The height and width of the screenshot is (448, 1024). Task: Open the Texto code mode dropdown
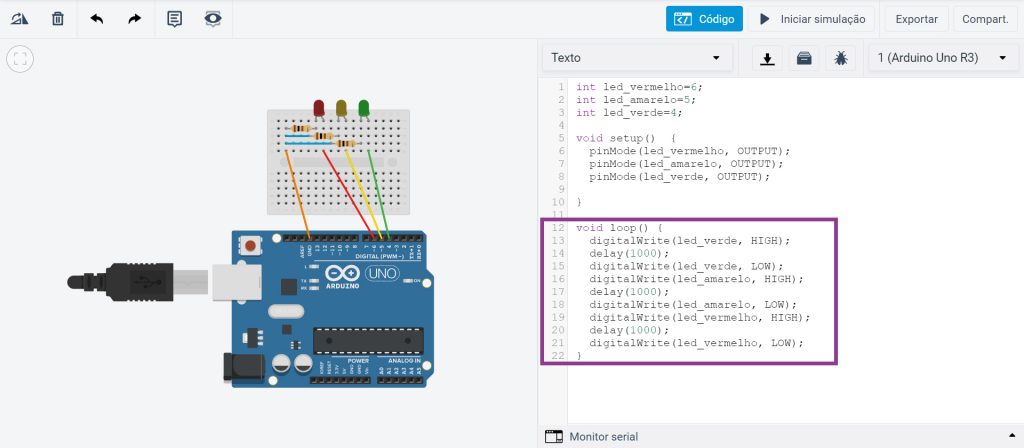coord(637,57)
